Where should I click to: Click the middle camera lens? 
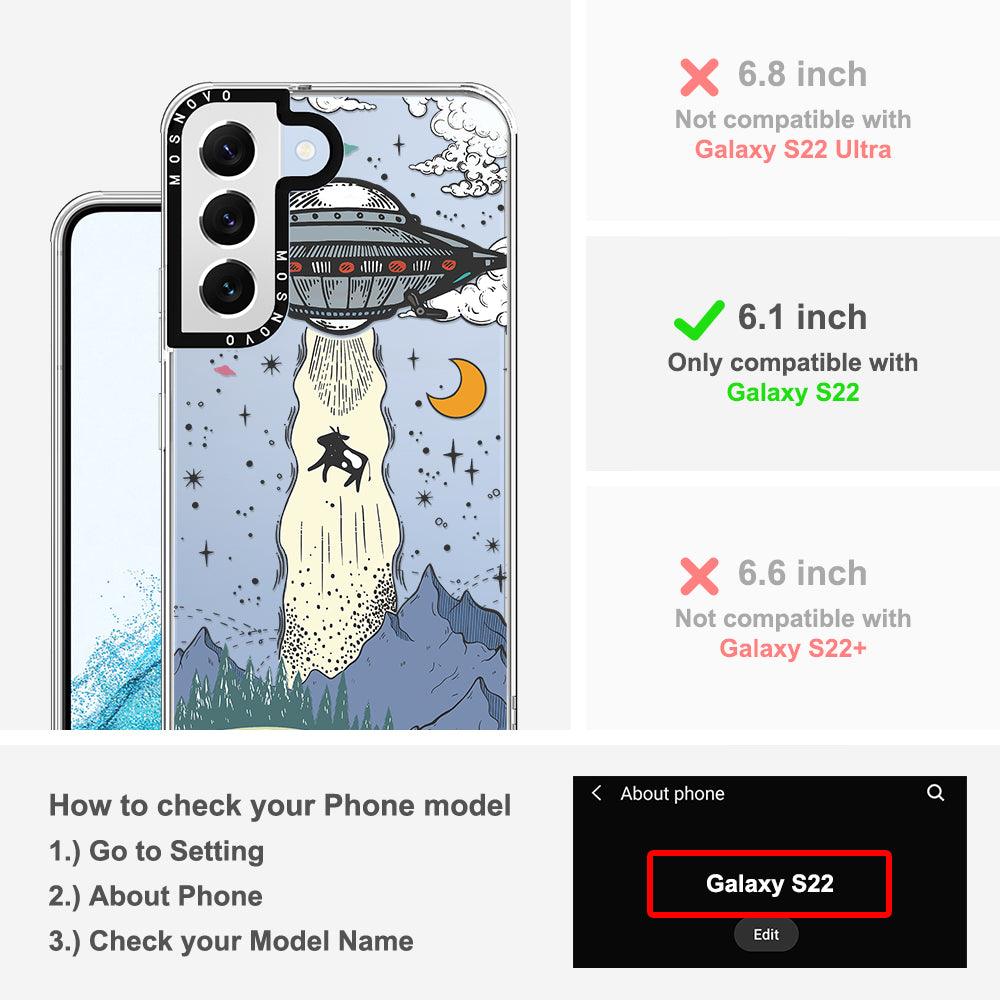[x=228, y=220]
